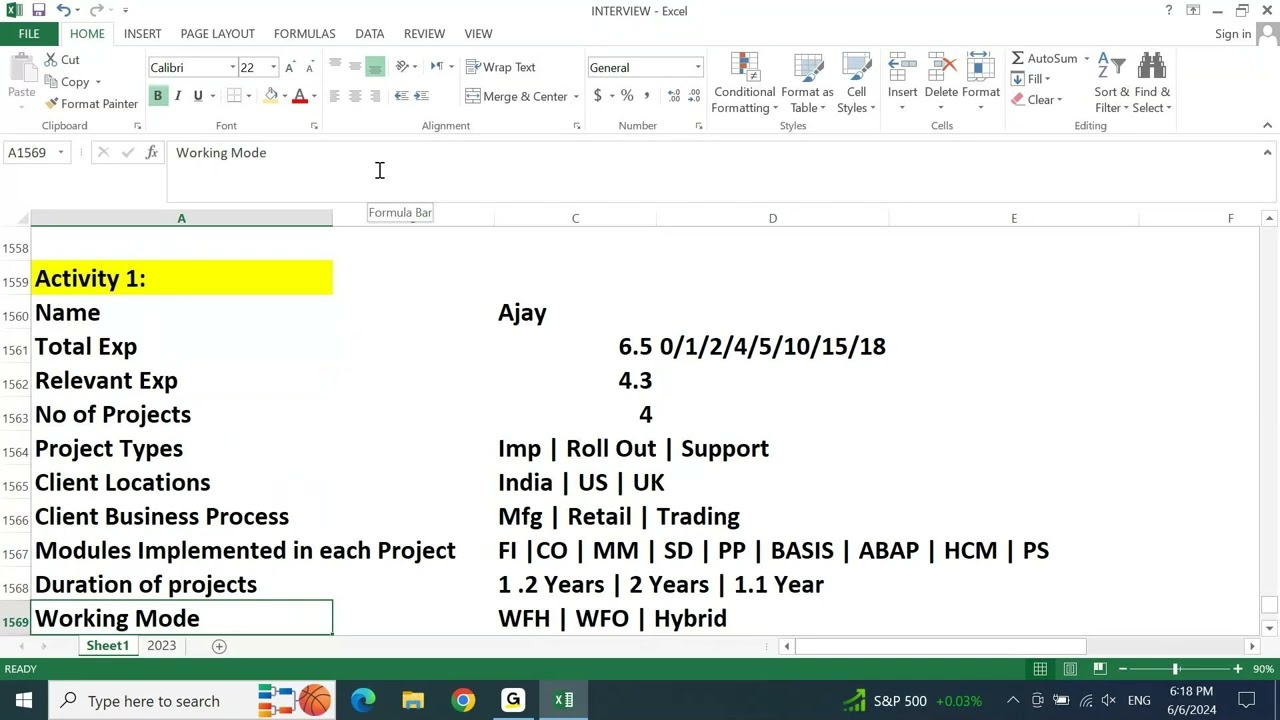Click the Name Box showing A1569

(x=27, y=153)
